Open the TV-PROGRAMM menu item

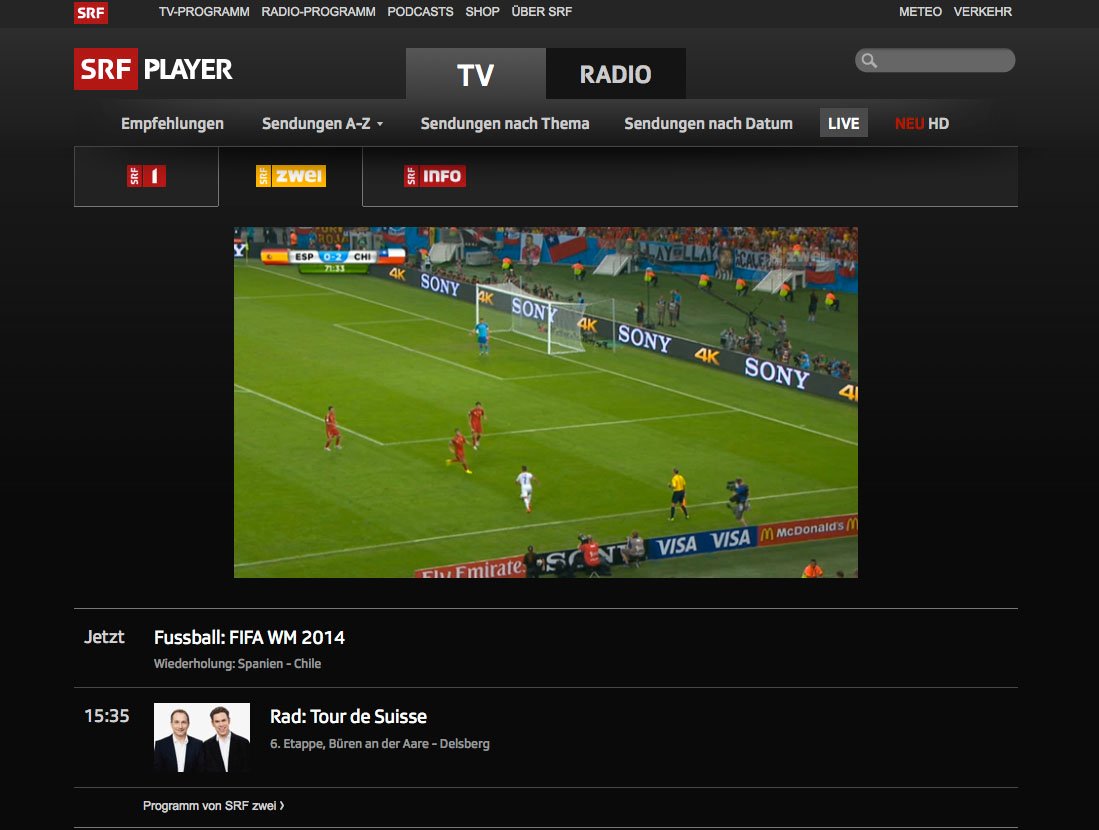[204, 12]
